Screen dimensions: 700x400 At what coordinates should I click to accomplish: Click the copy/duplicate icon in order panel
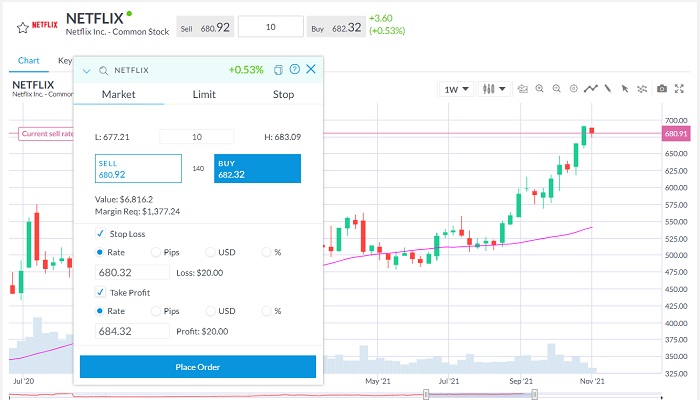coord(278,70)
